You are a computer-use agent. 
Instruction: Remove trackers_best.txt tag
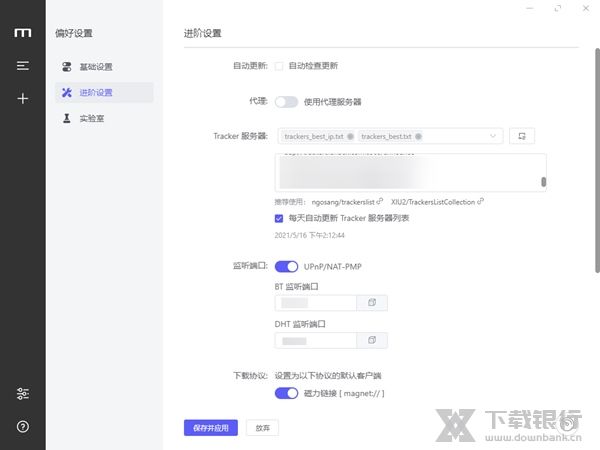coord(419,137)
